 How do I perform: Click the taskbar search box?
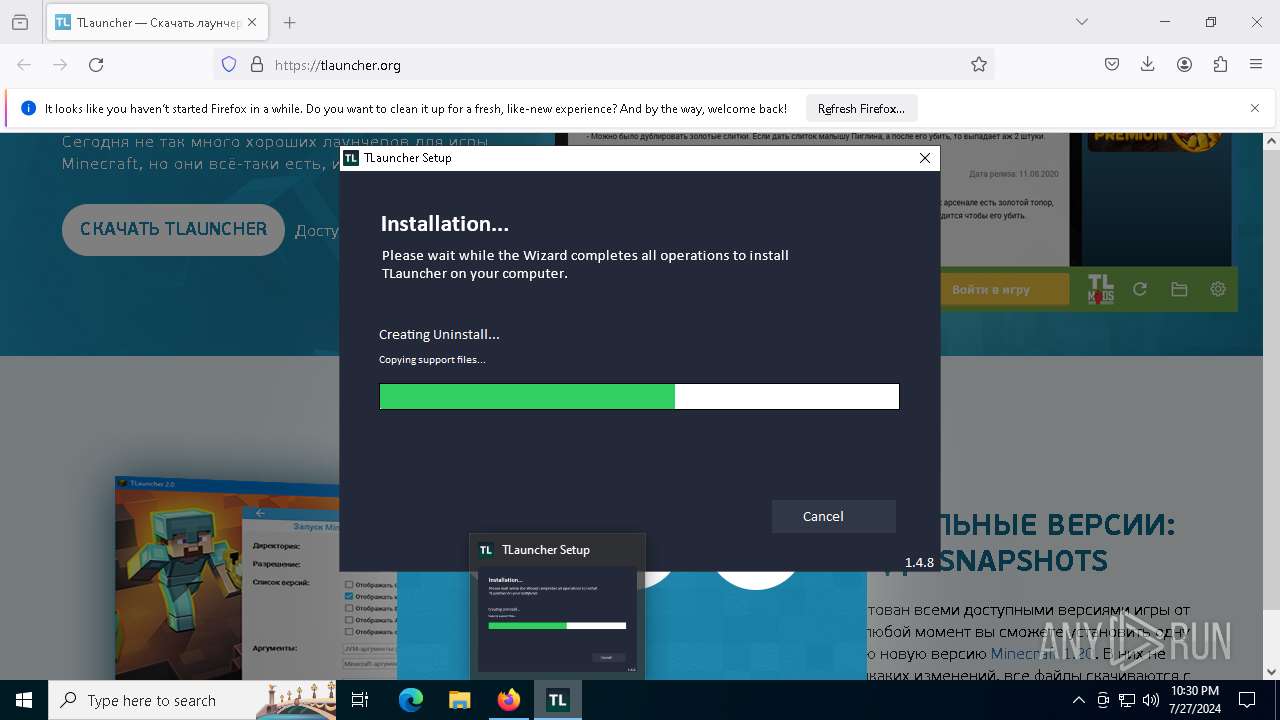(192, 700)
